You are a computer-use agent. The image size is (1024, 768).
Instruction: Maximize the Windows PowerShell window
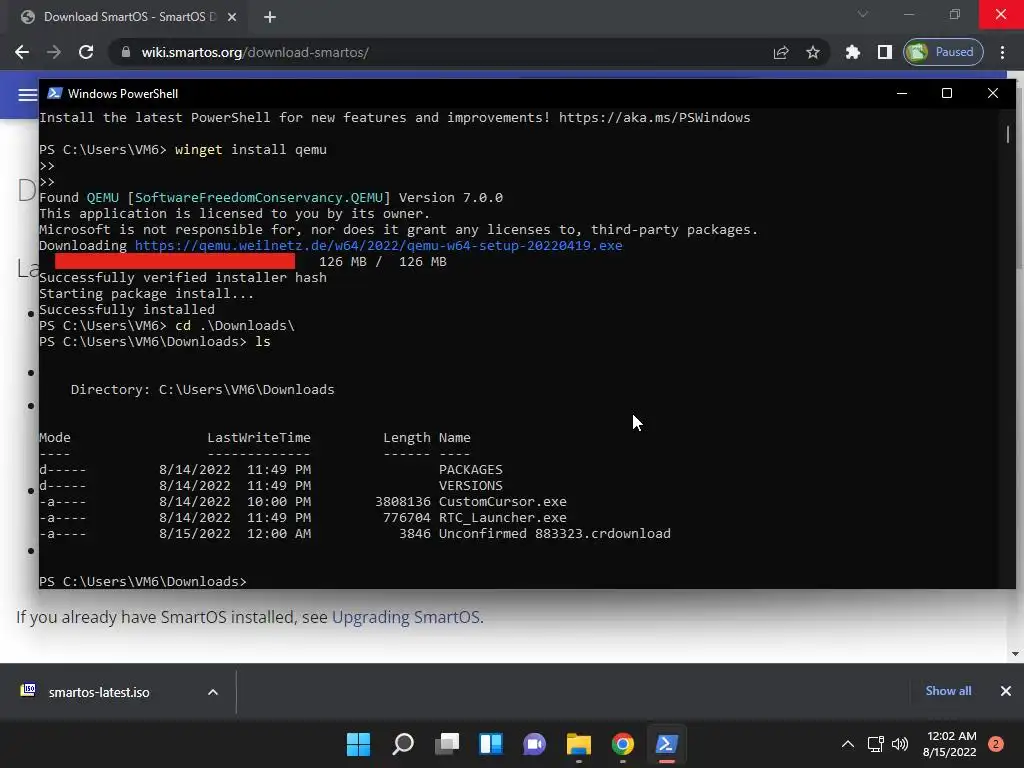tap(946, 93)
